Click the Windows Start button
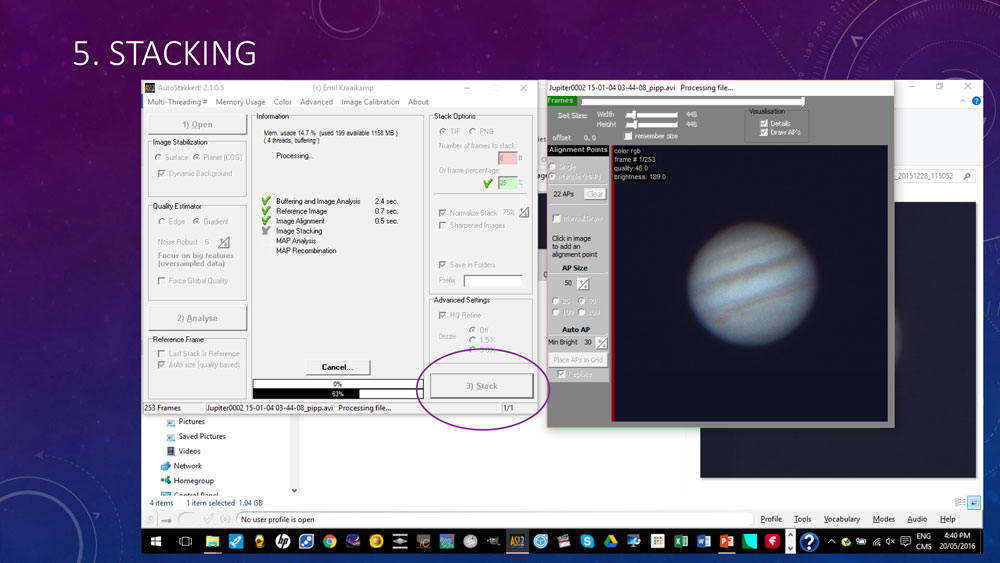This screenshot has height=563, width=1000. coord(156,541)
